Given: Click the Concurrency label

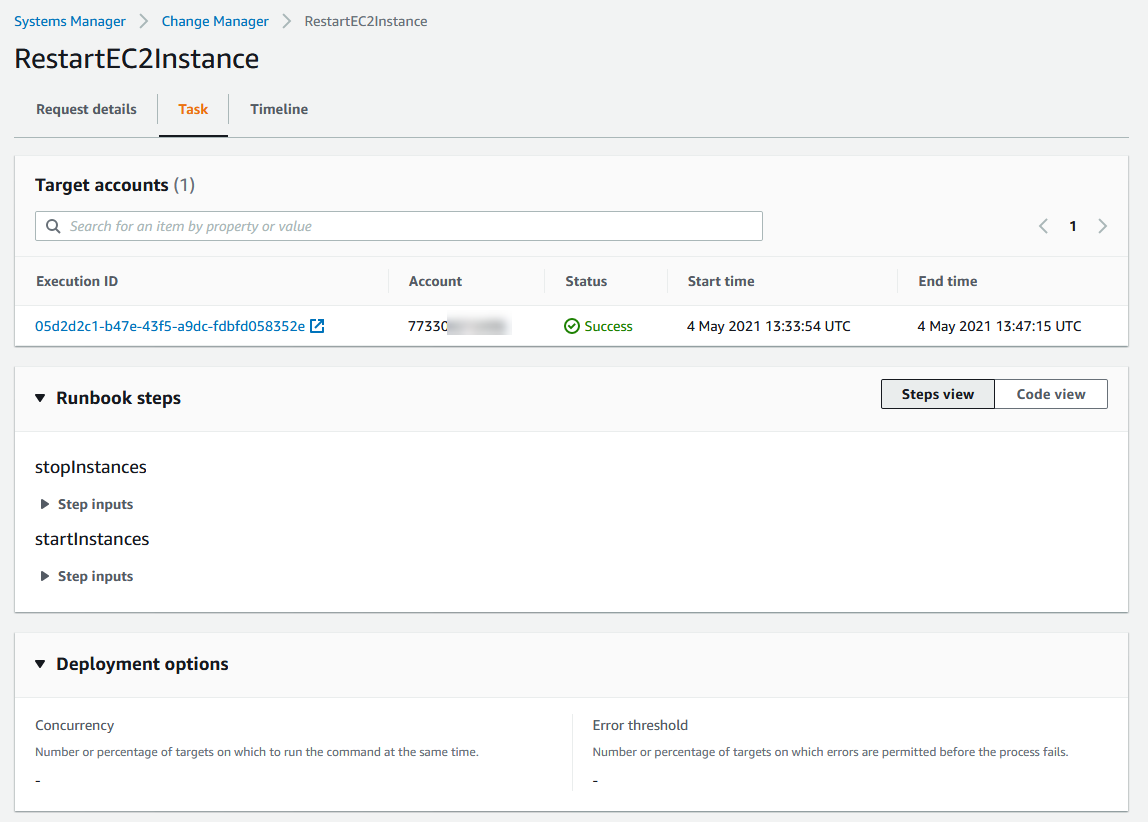Looking at the screenshot, I should (75, 725).
